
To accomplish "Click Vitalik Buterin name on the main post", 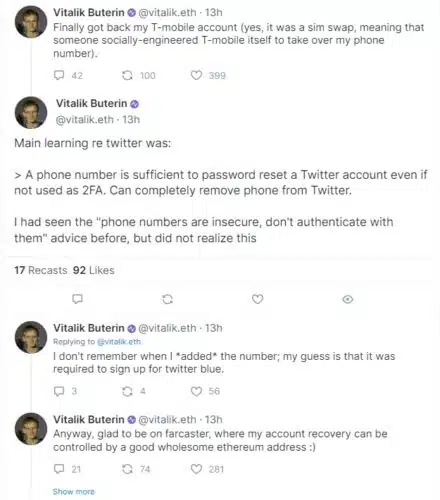I will click(91, 103).
